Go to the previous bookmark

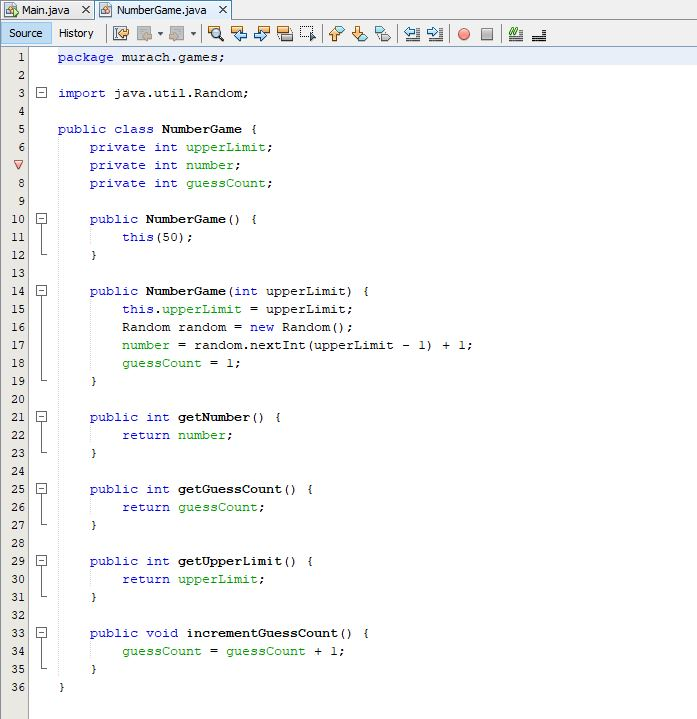[x=336, y=33]
